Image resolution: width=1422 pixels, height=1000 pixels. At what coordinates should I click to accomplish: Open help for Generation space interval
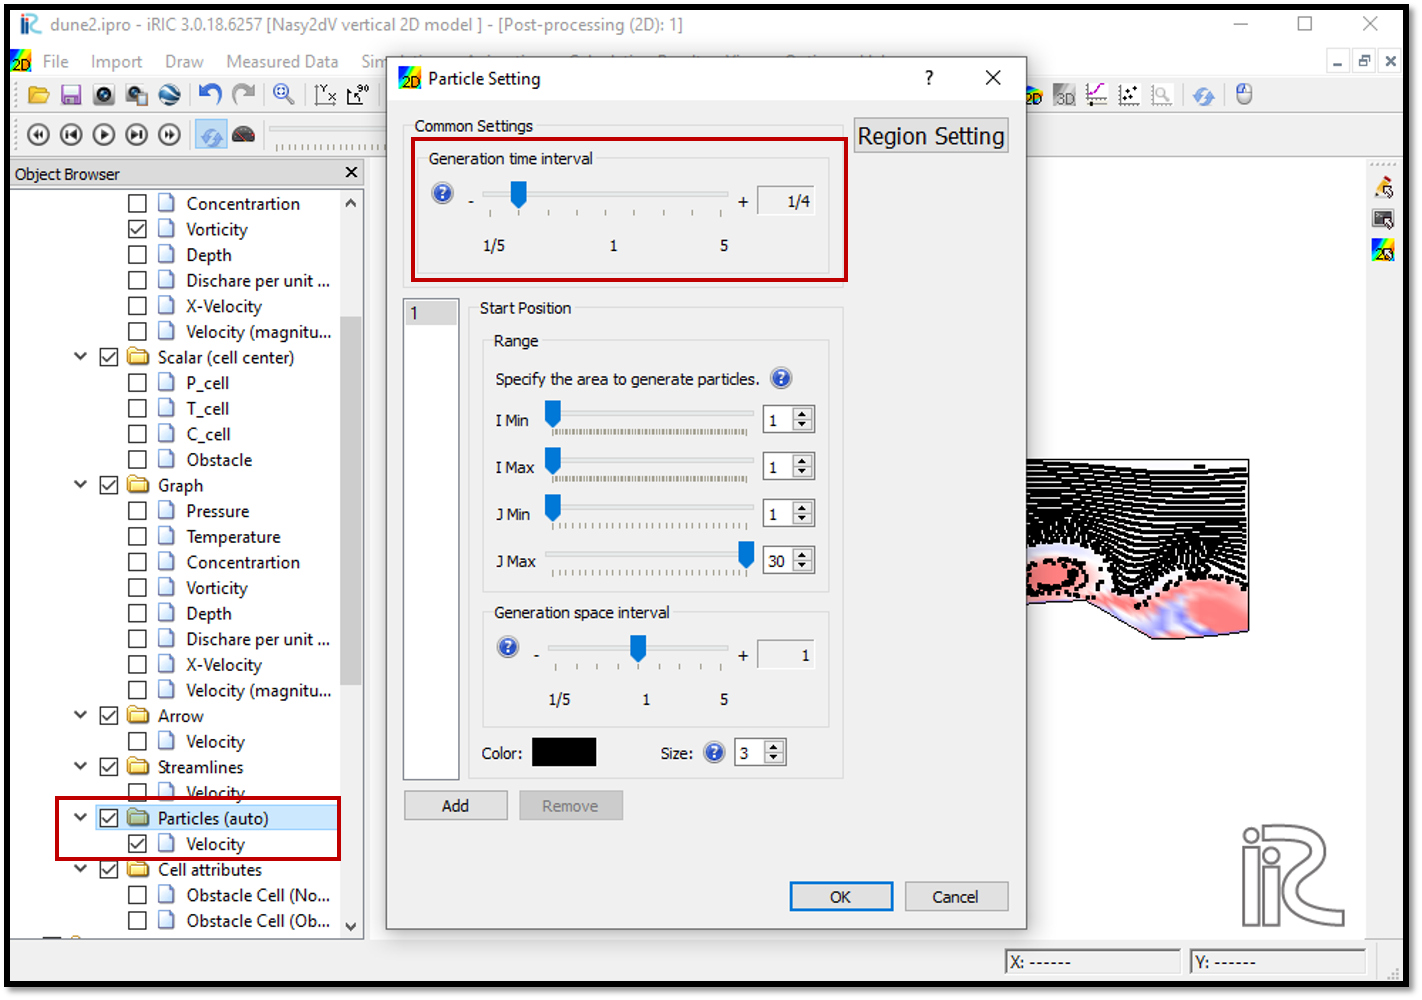tap(508, 647)
